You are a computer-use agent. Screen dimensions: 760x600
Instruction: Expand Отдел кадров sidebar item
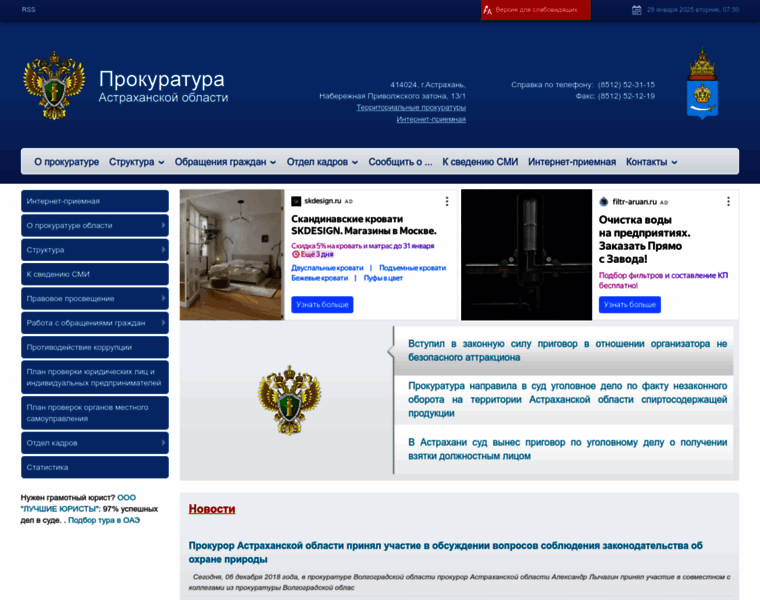point(95,443)
